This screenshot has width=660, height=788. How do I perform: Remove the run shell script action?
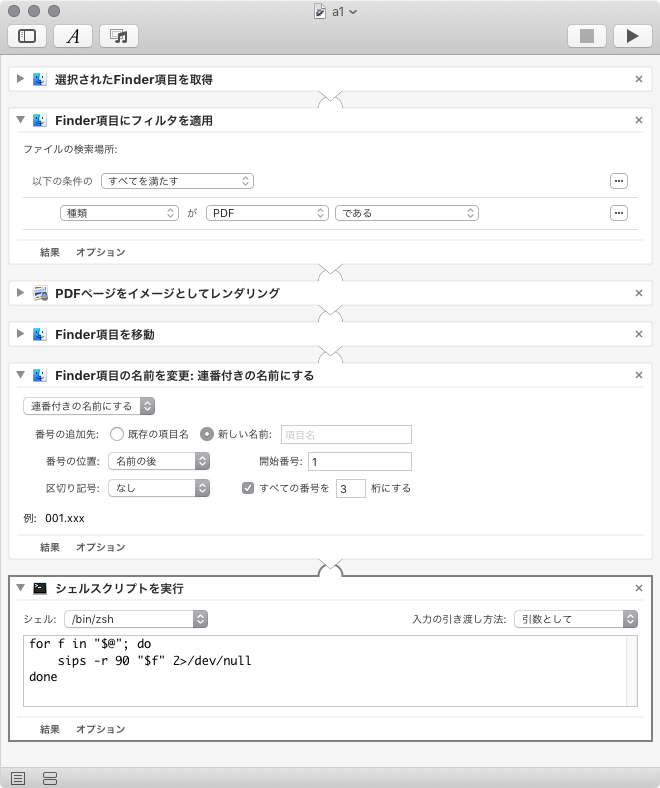(639, 588)
